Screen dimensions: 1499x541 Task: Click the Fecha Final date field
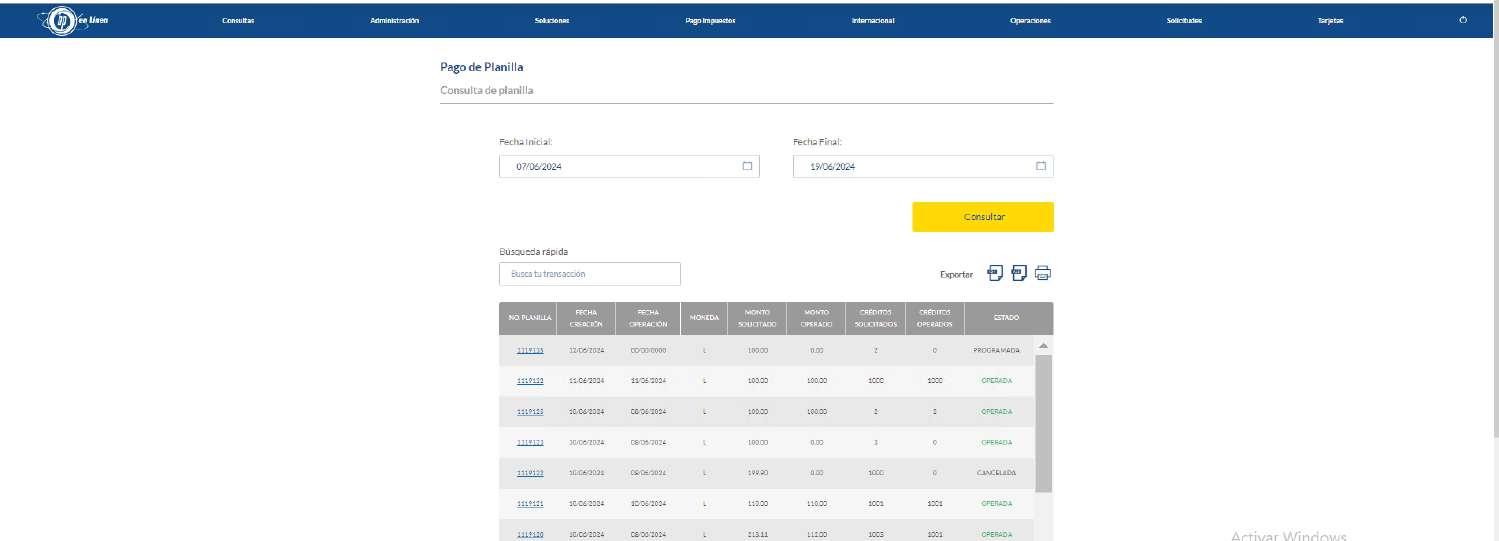tap(923, 167)
